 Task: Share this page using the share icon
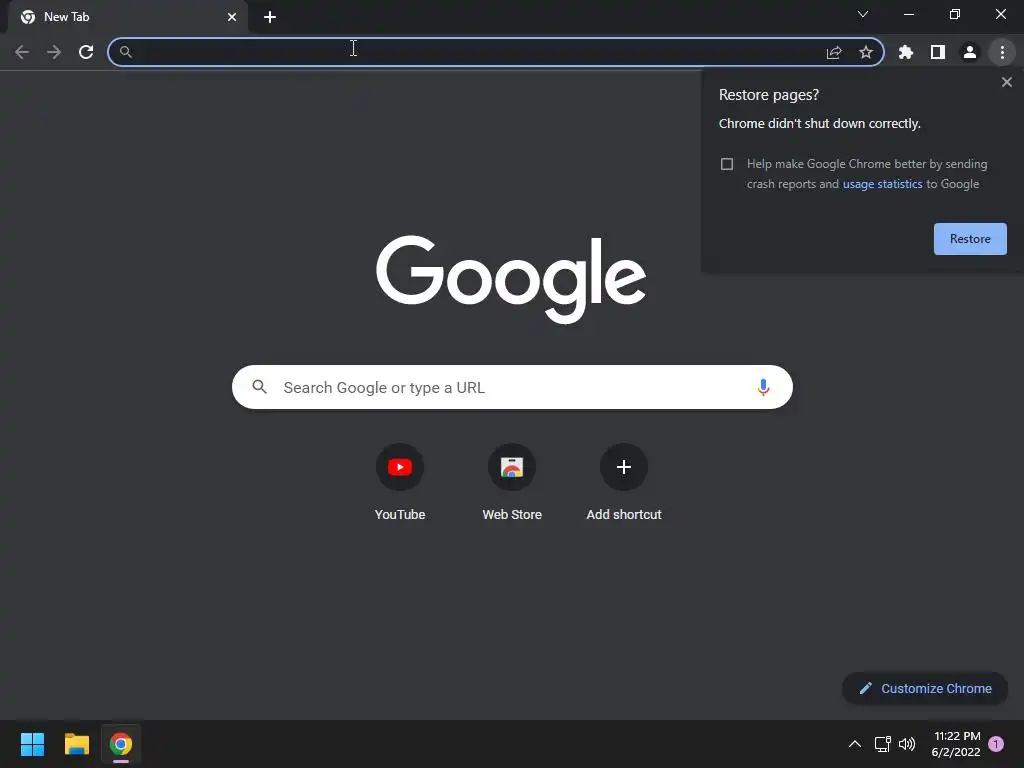click(834, 52)
